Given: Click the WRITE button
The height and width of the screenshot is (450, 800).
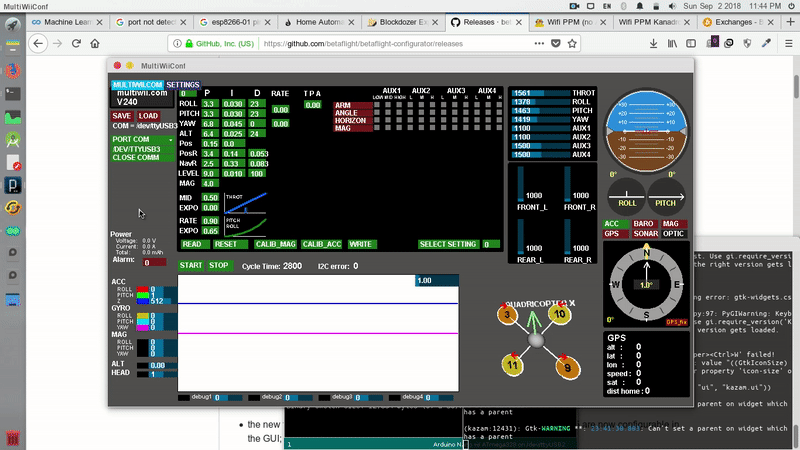Looking at the screenshot, I should [362, 244].
